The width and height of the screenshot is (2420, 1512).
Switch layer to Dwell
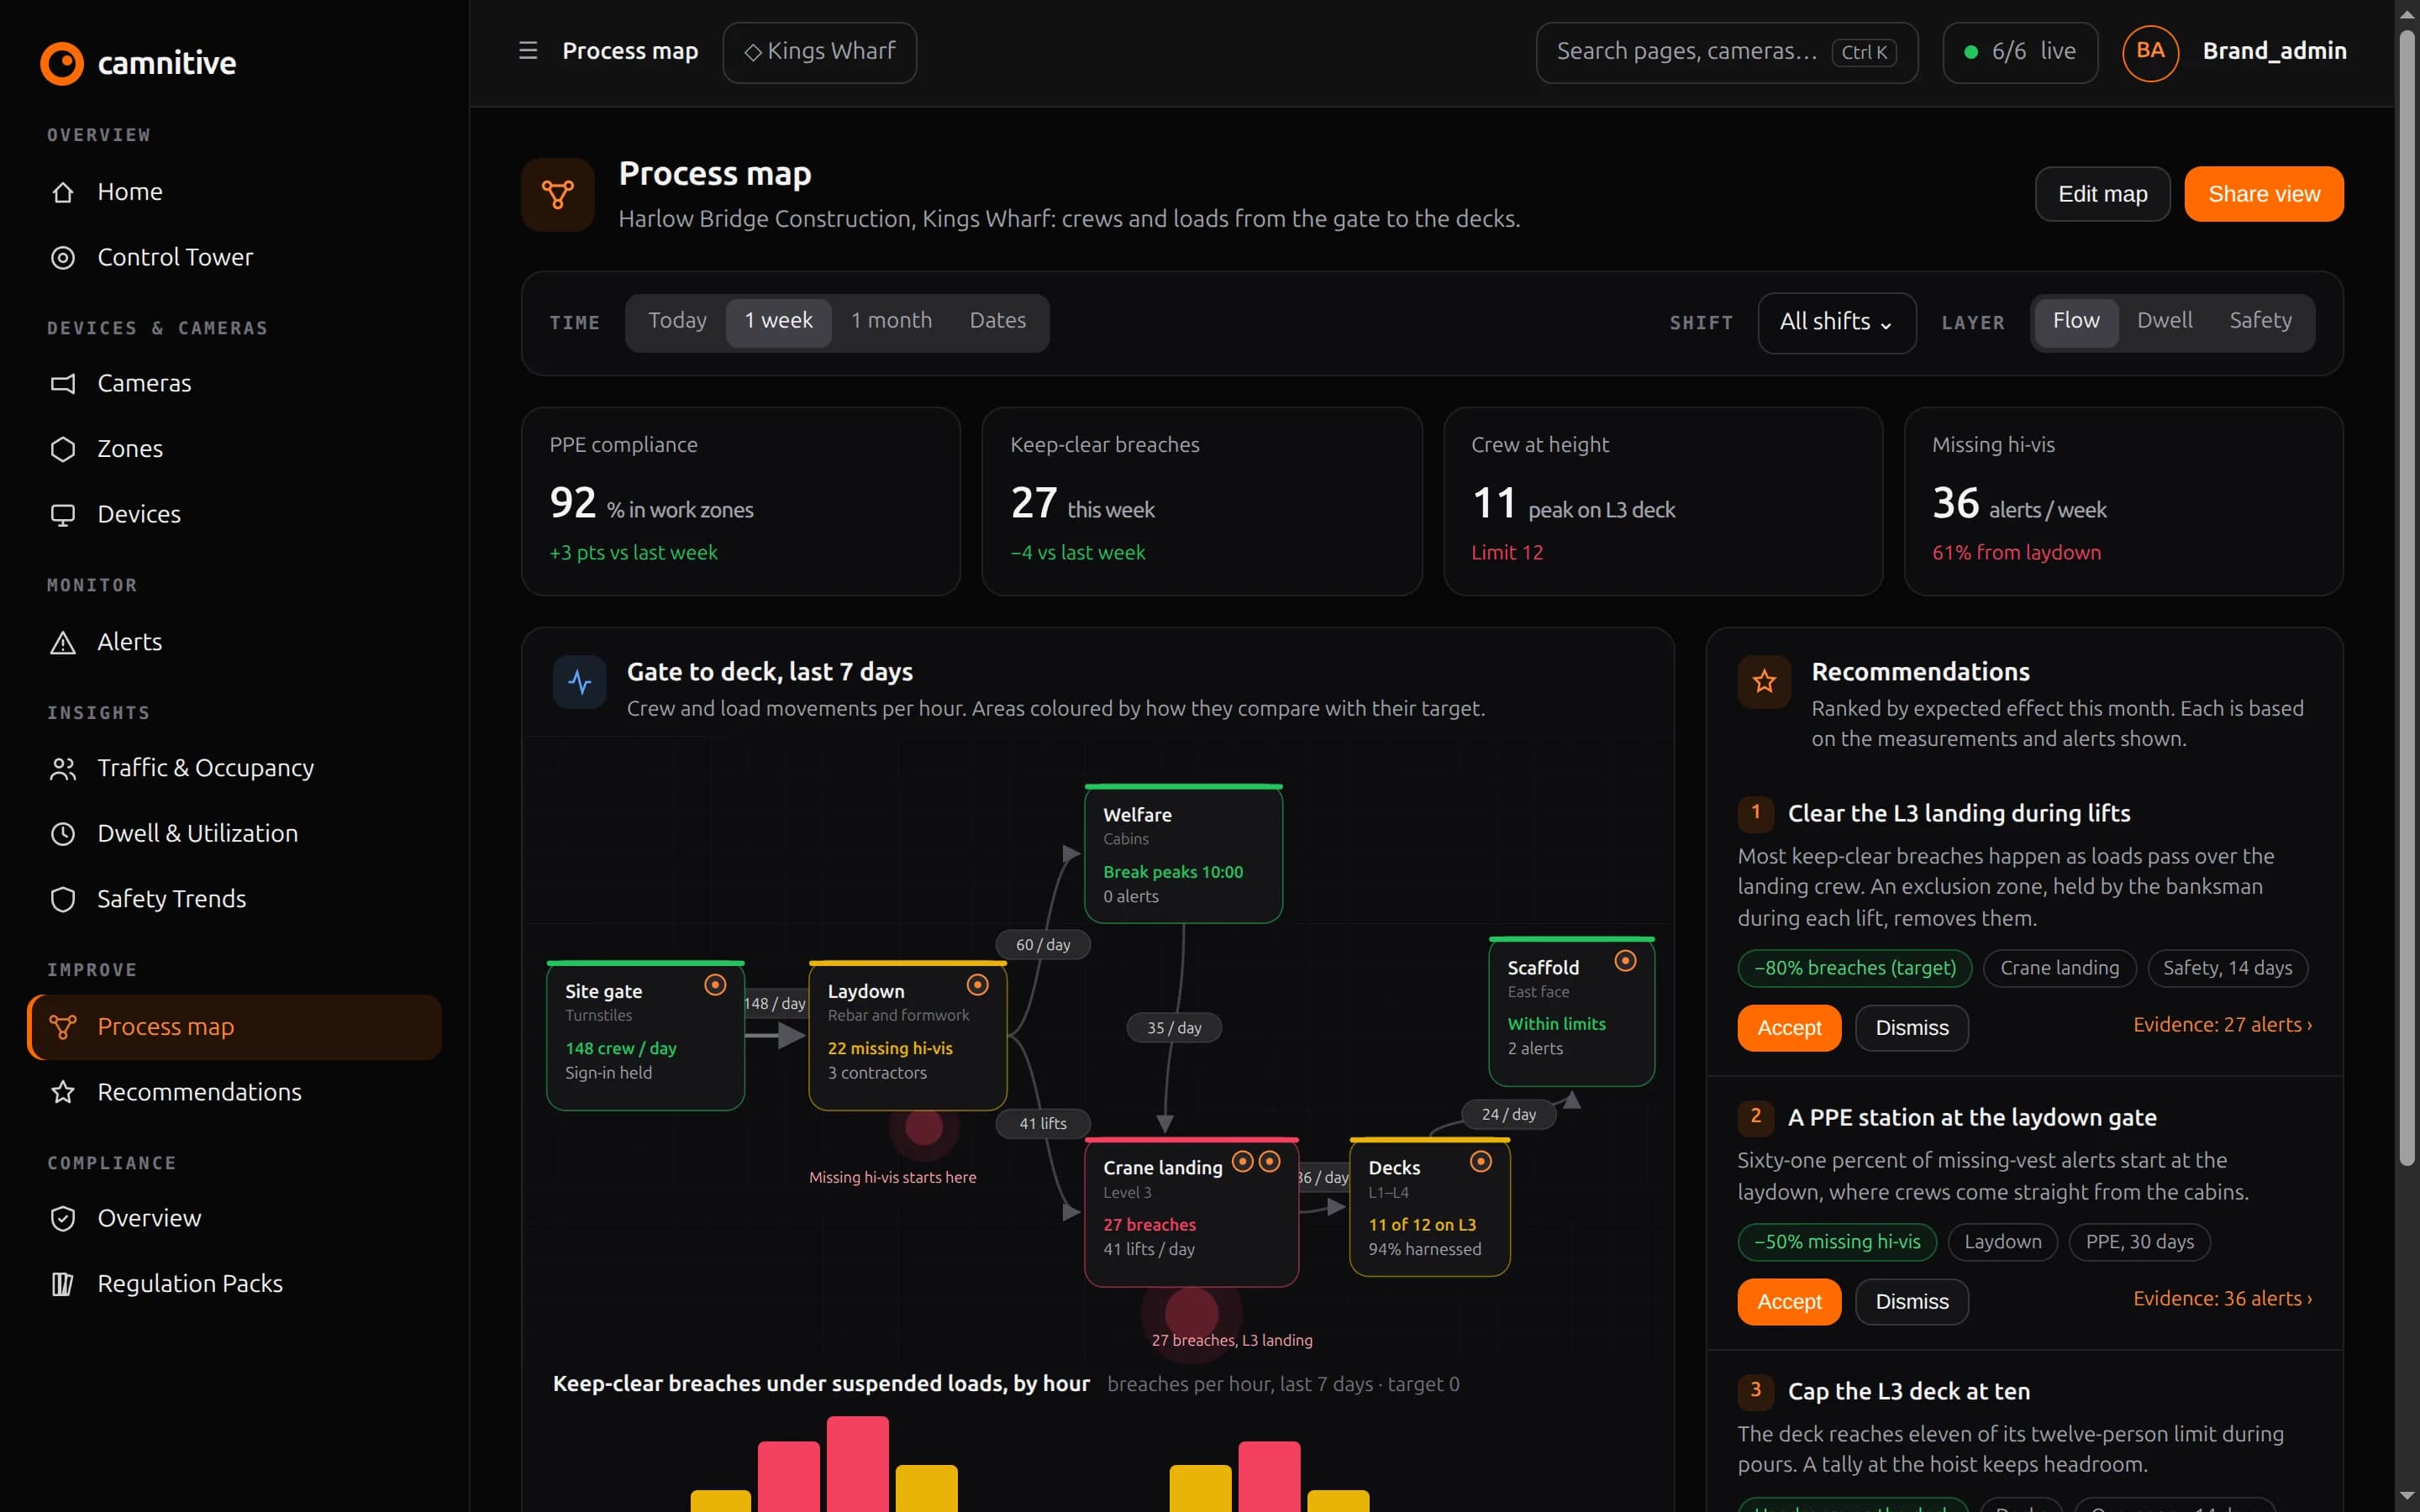[2164, 321]
